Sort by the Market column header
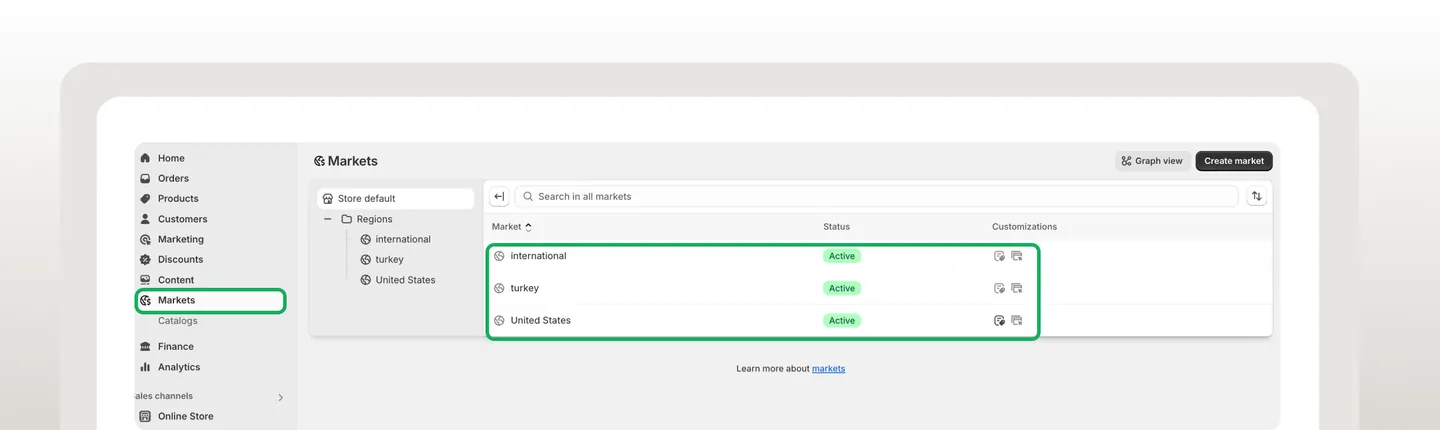This screenshot has width=1440, height=430. pos(512,227)
